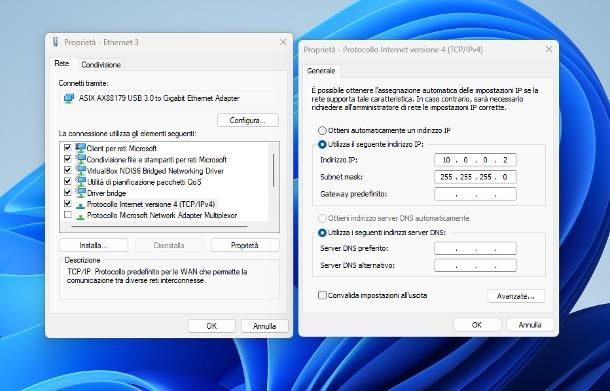Toggle VirtualBox NDIS6 Bridged Networking Driver checkbox

pos(68,170)
